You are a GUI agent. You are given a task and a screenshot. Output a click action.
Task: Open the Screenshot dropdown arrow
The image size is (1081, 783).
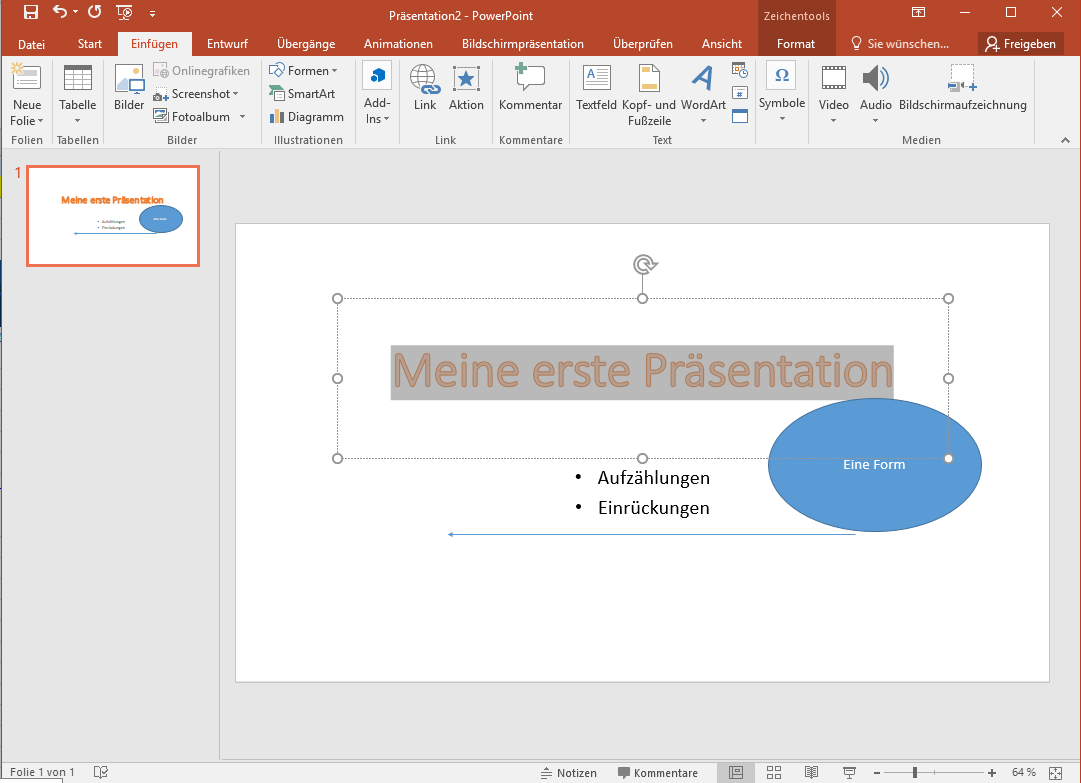[x=235, y=94]
